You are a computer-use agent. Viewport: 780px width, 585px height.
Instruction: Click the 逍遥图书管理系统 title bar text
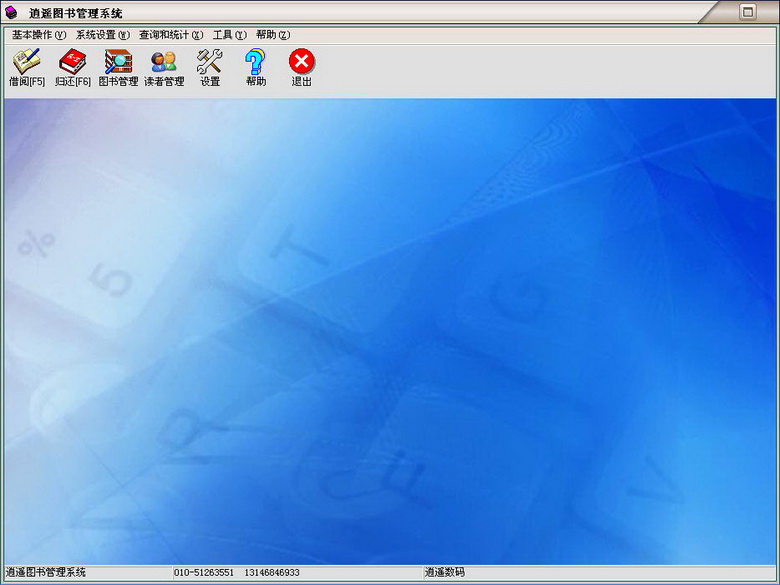76,13
